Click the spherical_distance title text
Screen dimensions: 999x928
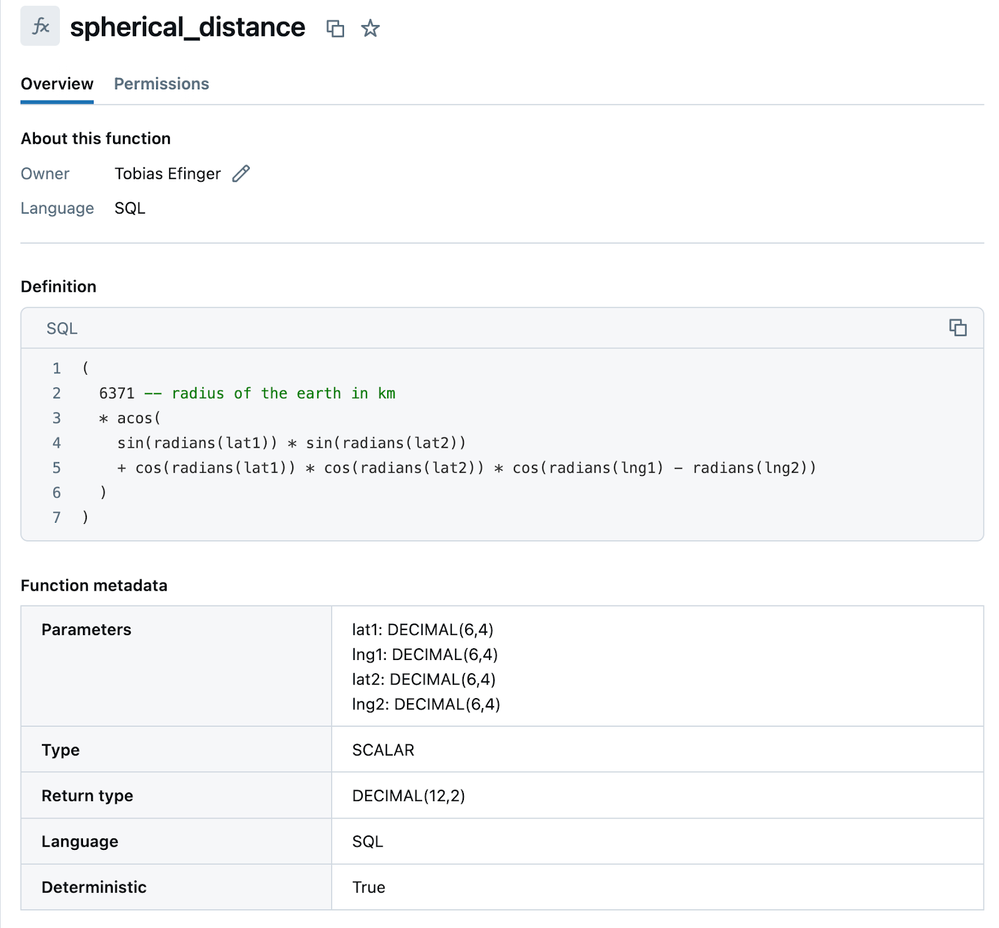click(x=187, y=27)
